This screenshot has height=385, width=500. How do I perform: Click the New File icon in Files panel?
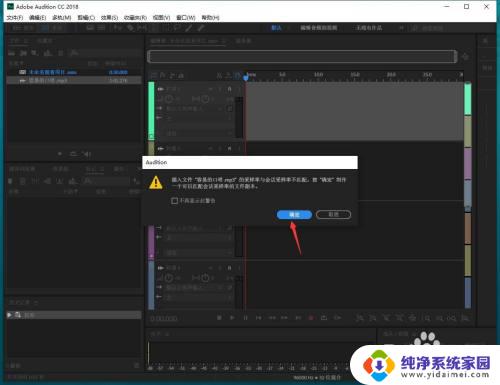35,53
